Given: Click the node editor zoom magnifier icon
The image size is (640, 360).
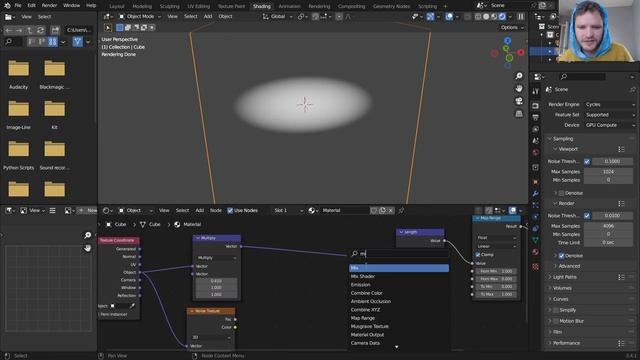Looking at the screenshot, I should tap(87, 235).
